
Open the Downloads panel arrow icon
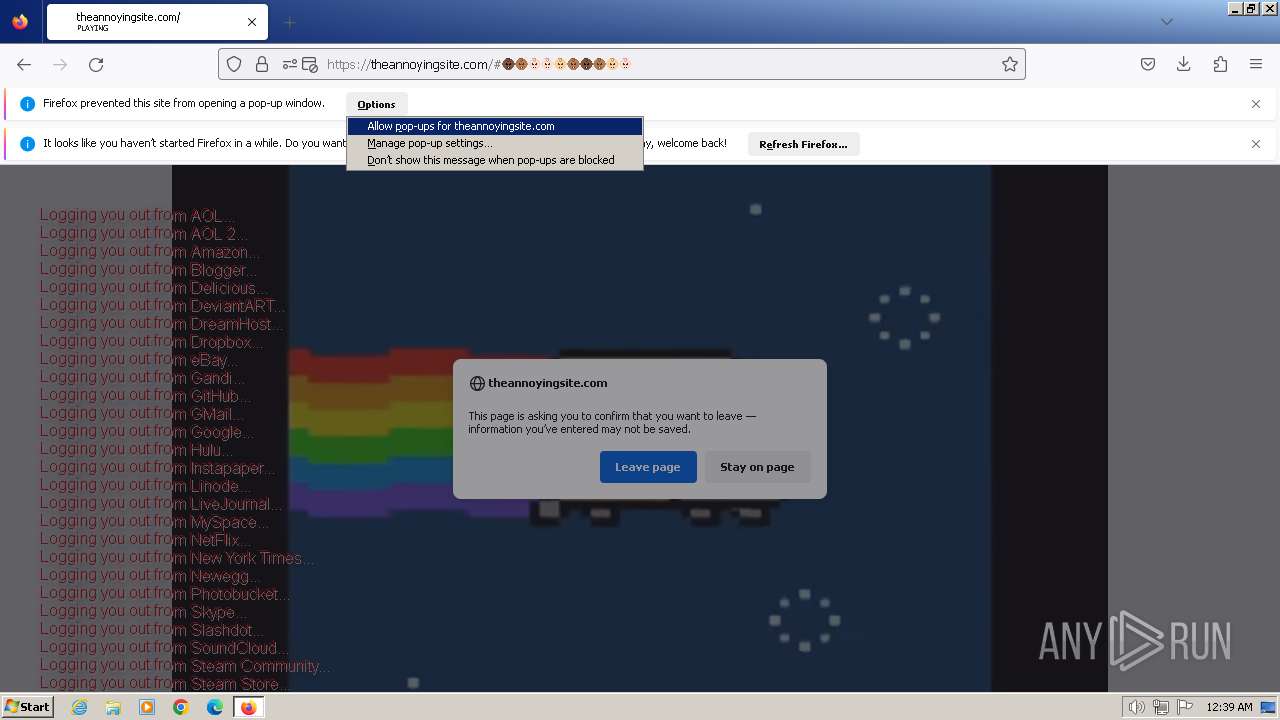[1184, 64]
